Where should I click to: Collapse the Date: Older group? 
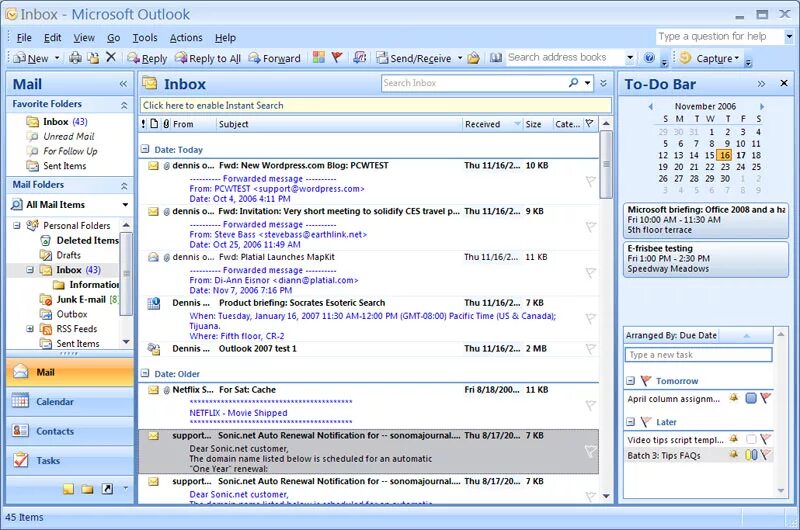(x=145, y=373)
